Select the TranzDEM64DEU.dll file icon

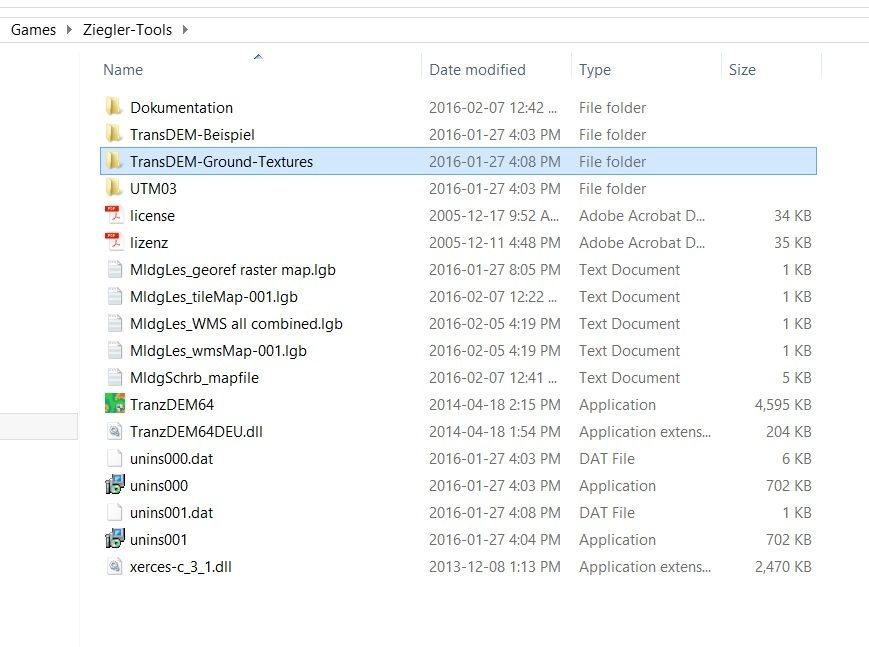tap(114, 432)
